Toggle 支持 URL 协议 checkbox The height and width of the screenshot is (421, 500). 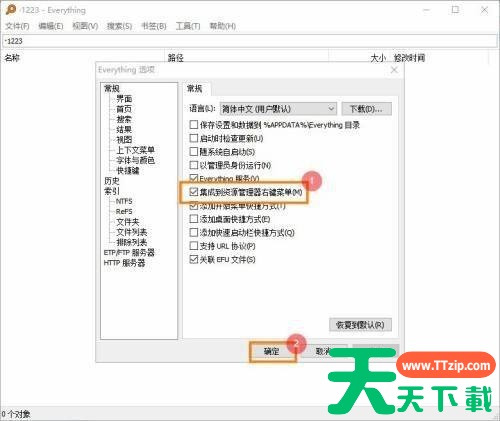[x=194, y=246]
